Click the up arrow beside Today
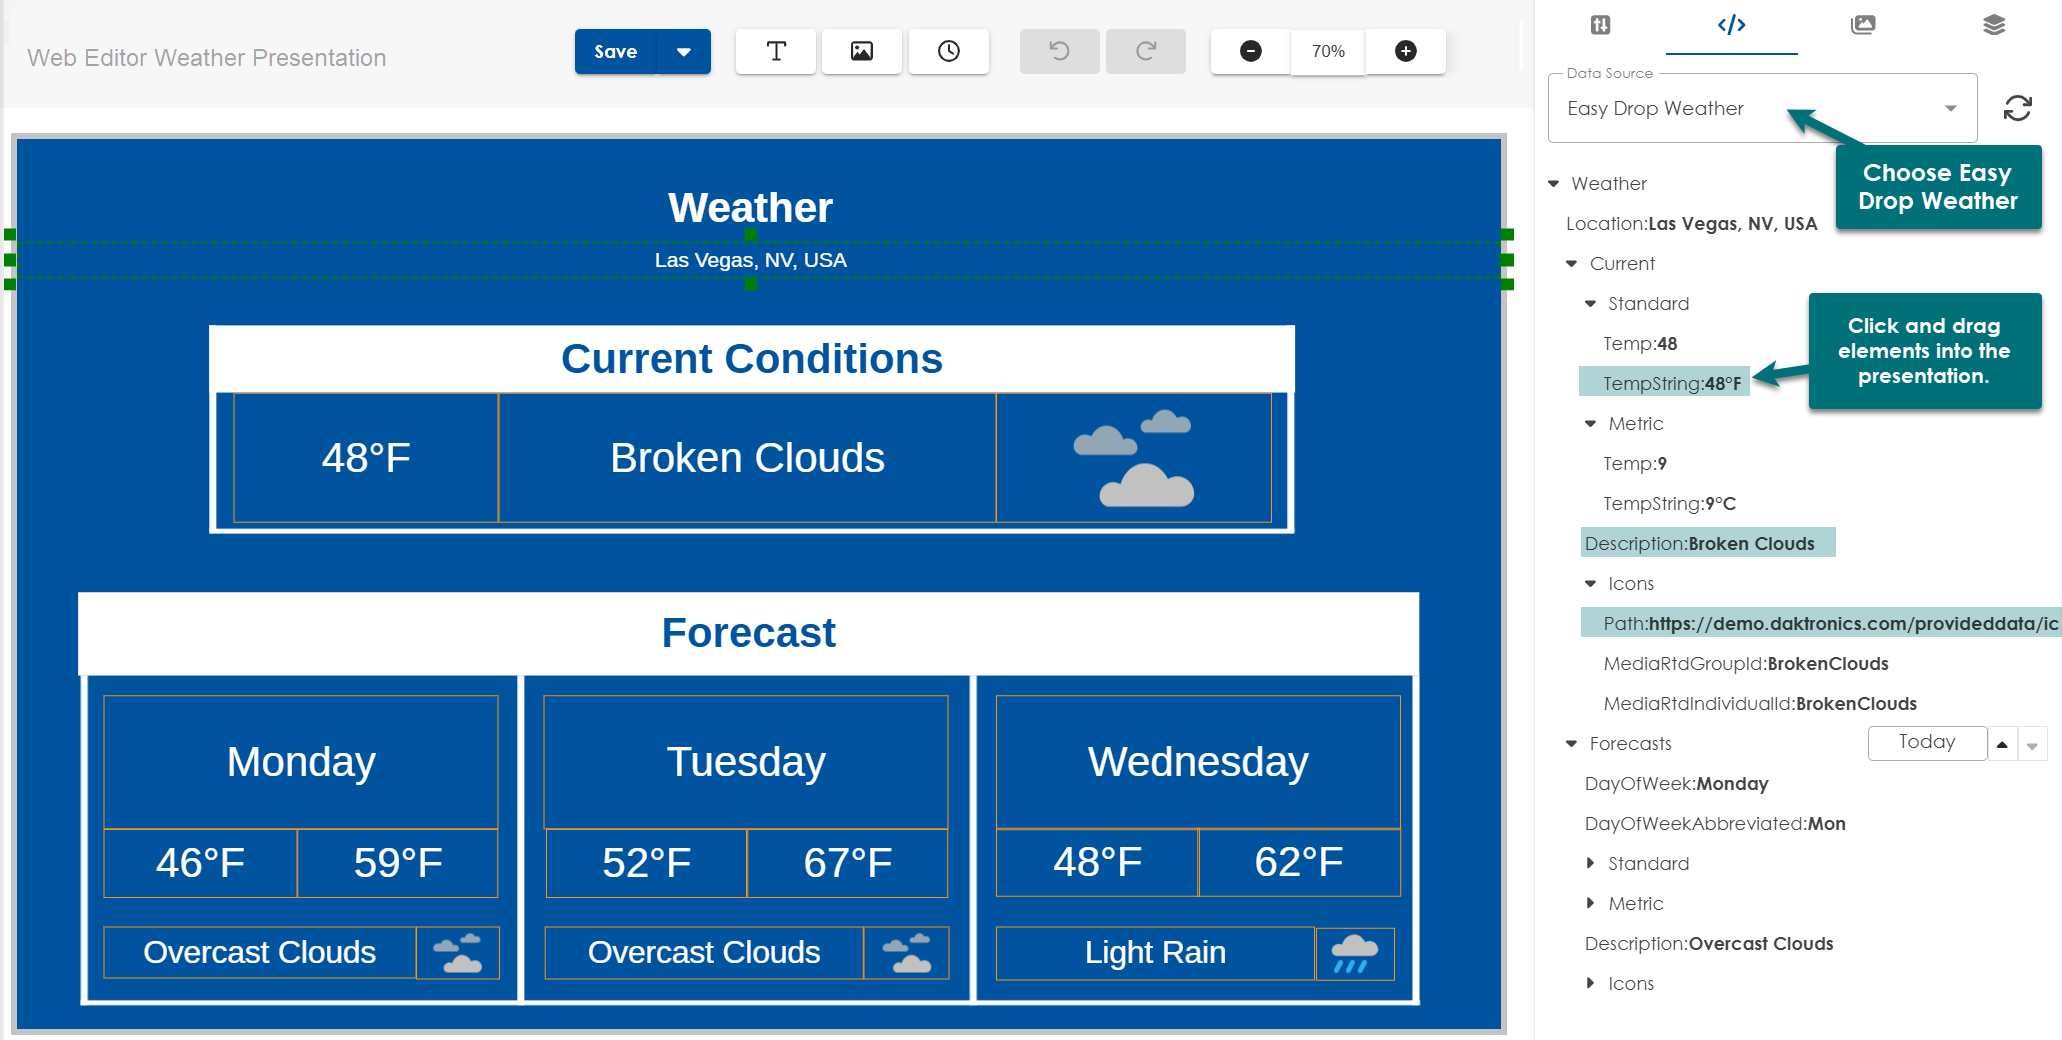Screen dimensions: 2062x1040 click(2003, 744)
